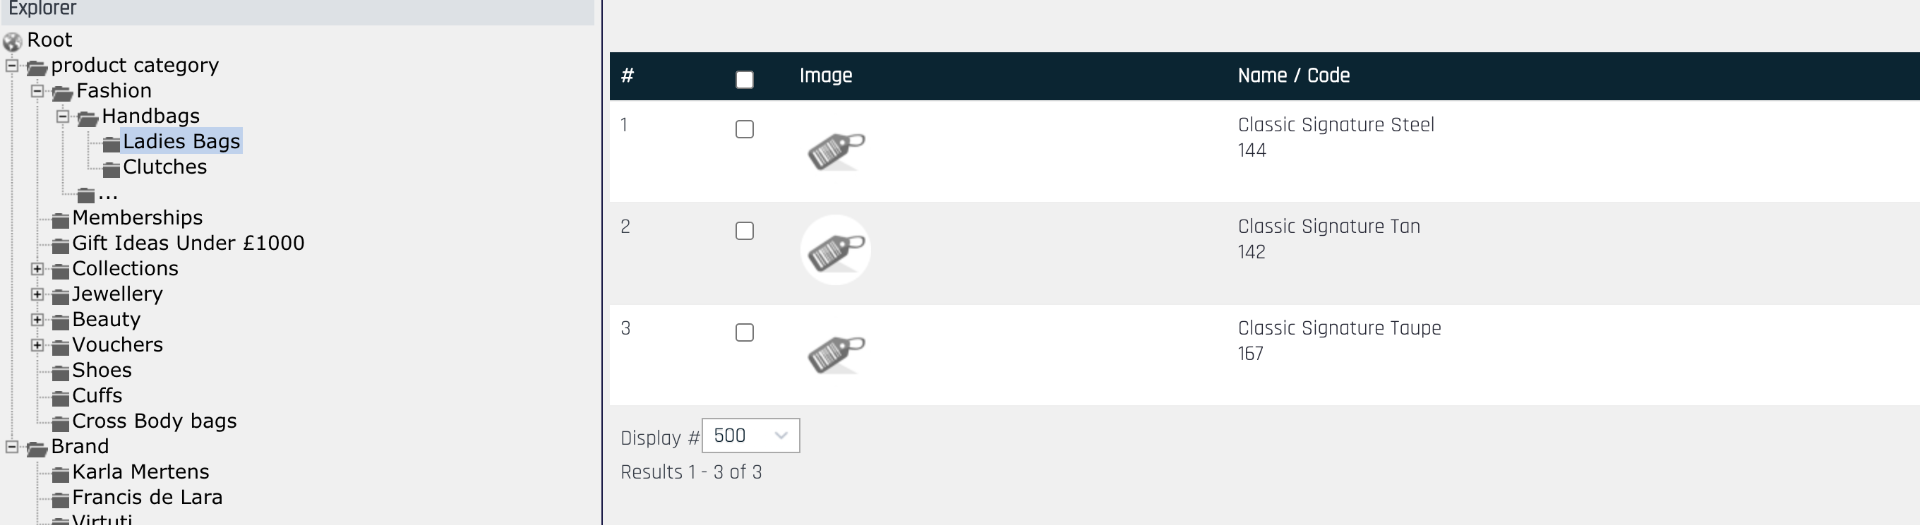Click the Memberships folder icon
Image resolution: width=1920 pixels, height=525 pixels.
coord(60,220)
